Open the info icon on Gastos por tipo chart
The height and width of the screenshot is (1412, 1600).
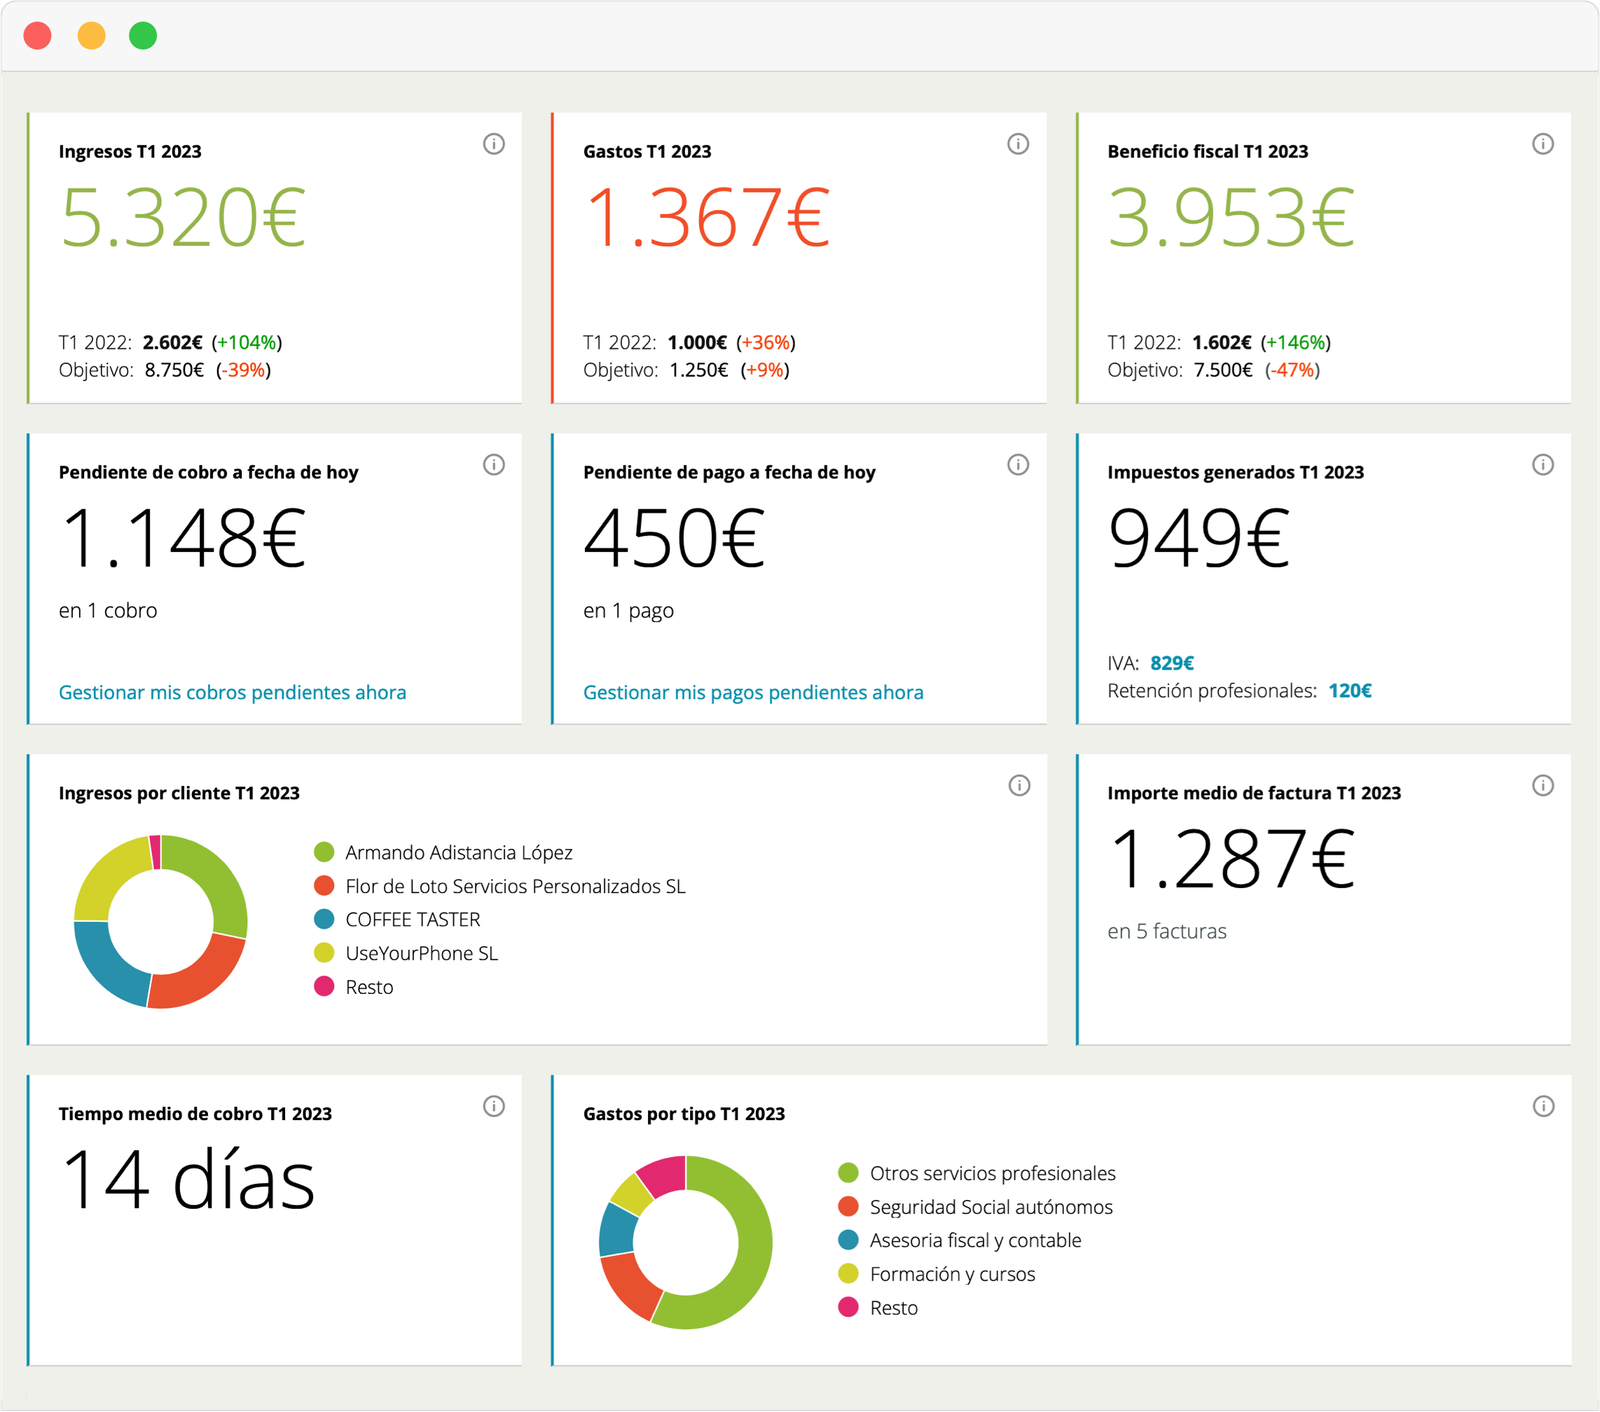(1542, 1106)
